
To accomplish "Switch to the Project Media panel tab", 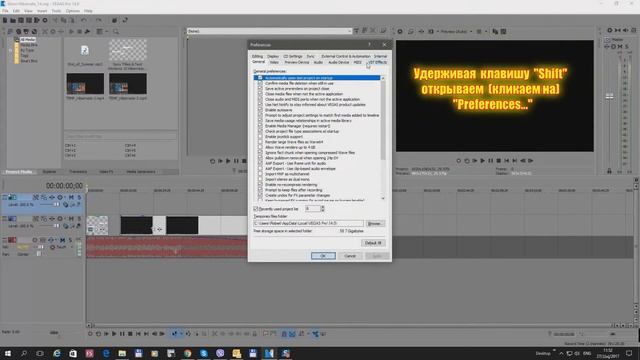I will click(x=18, y=172).
